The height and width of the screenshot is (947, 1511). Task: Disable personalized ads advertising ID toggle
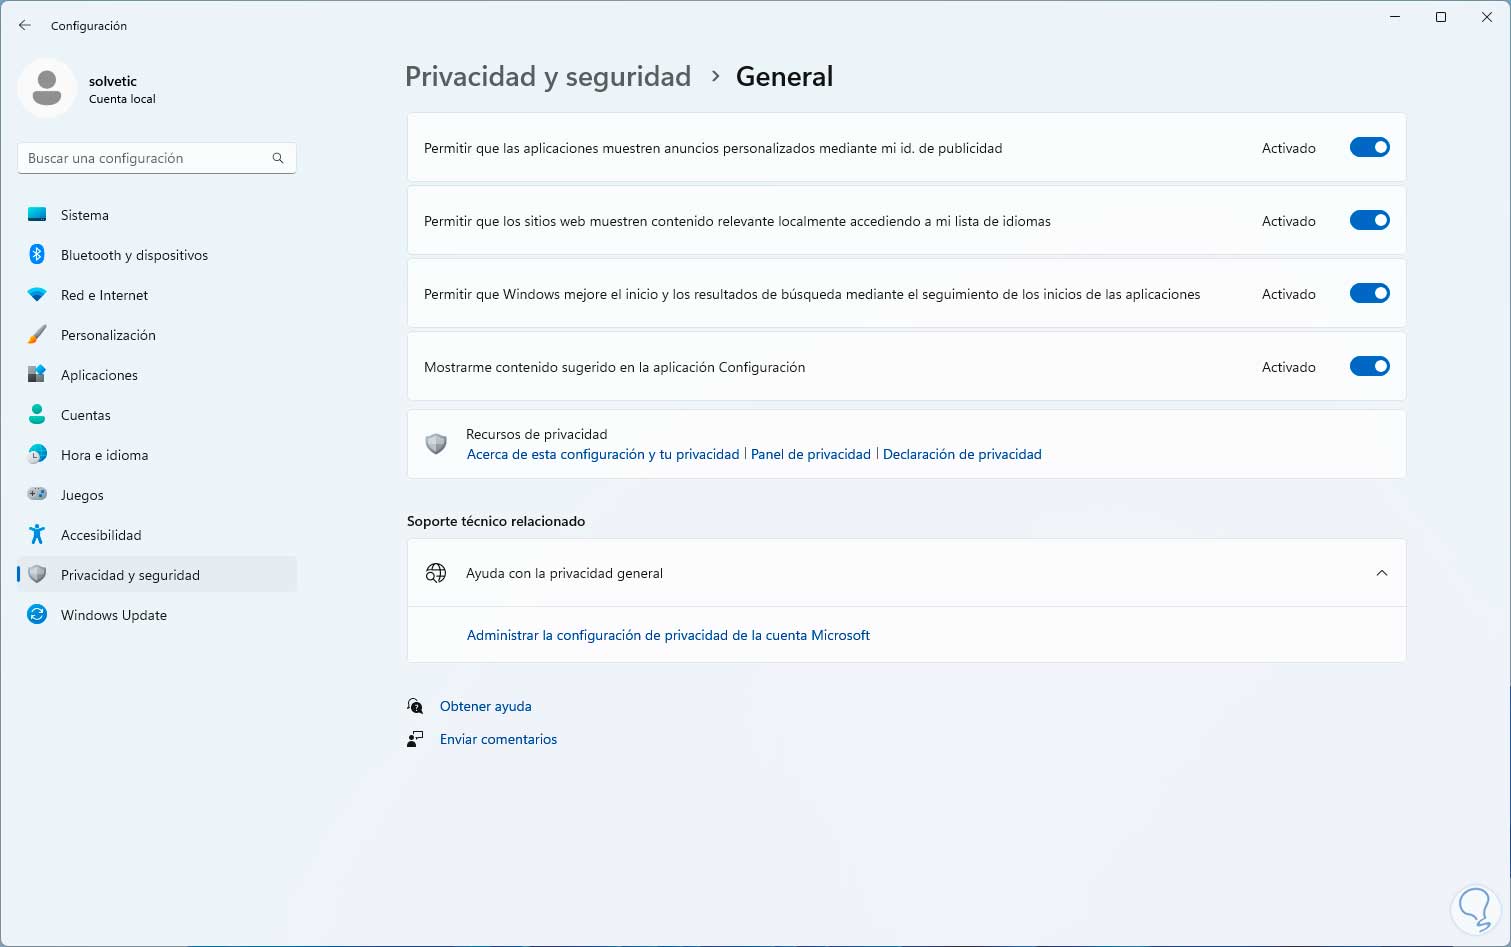1369,148
